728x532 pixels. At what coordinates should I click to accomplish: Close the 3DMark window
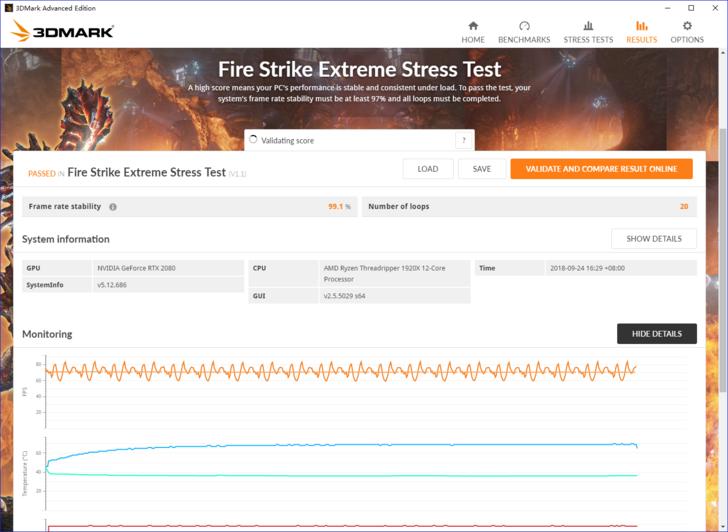[x=715, y=8]
